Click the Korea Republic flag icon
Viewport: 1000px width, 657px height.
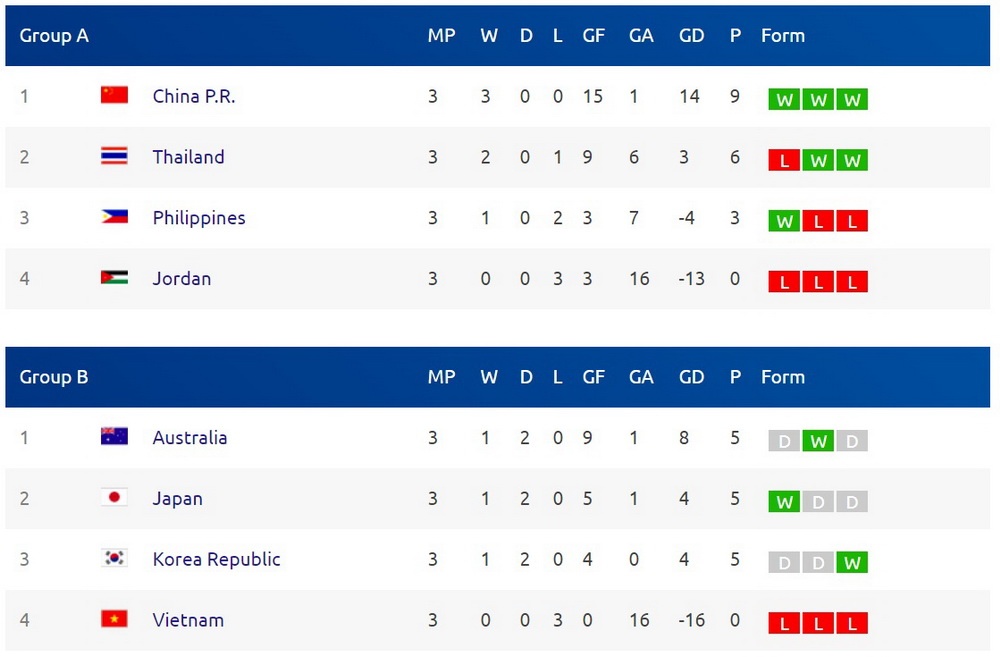tap(114, 559)
